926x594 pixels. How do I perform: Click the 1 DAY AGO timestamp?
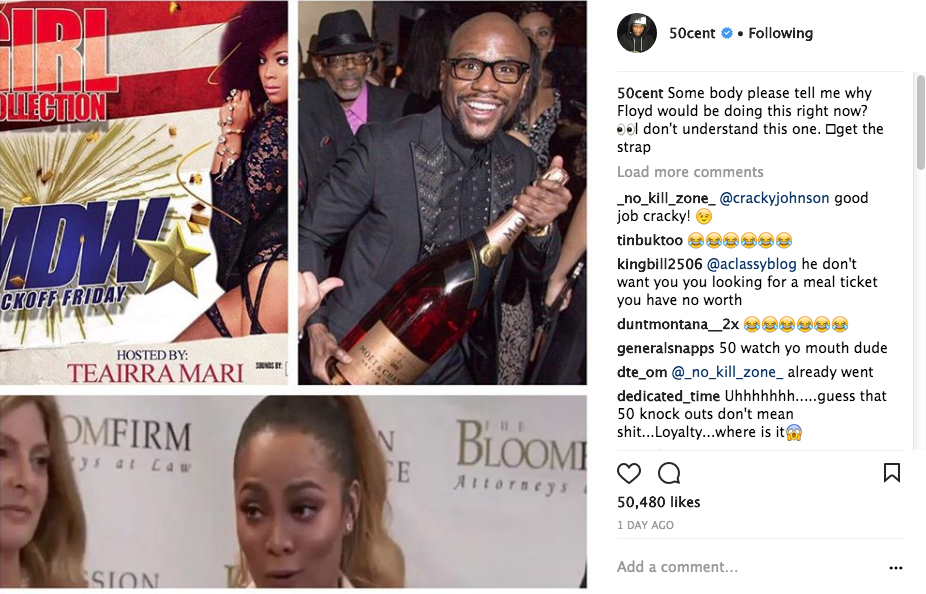pos(645,525)
